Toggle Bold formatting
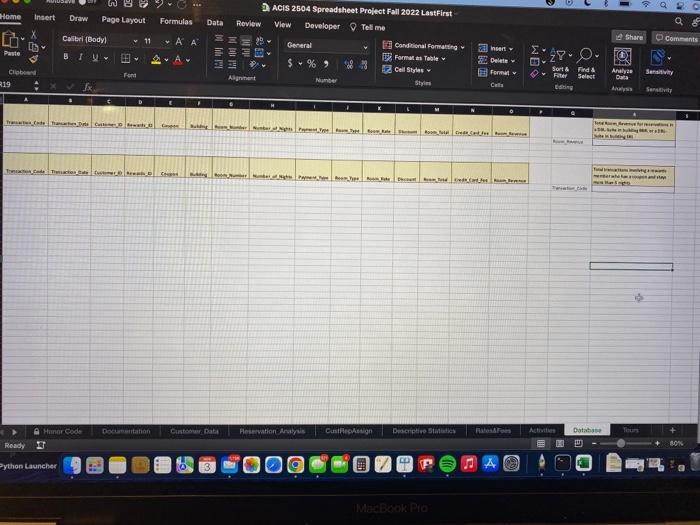Viewport: 700px width, 525px height. click(66, 57)
